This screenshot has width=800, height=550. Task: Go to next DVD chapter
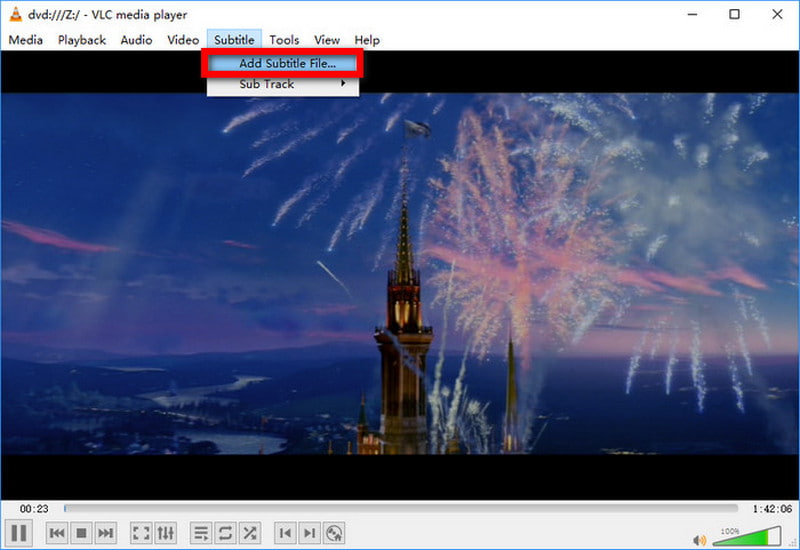[310, 533]
